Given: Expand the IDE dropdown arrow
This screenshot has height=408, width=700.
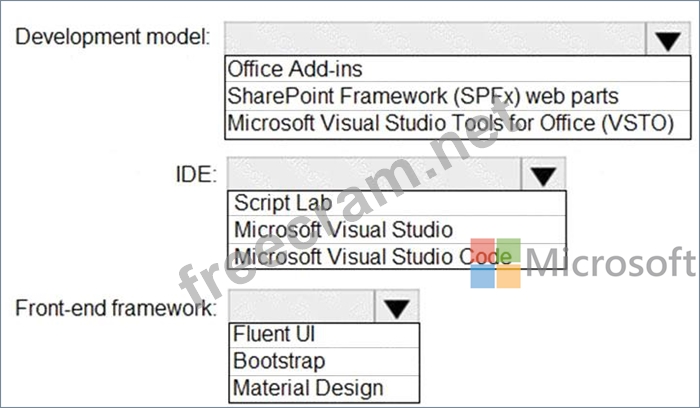Looking at the screenshot, I should tap(543, 174).
